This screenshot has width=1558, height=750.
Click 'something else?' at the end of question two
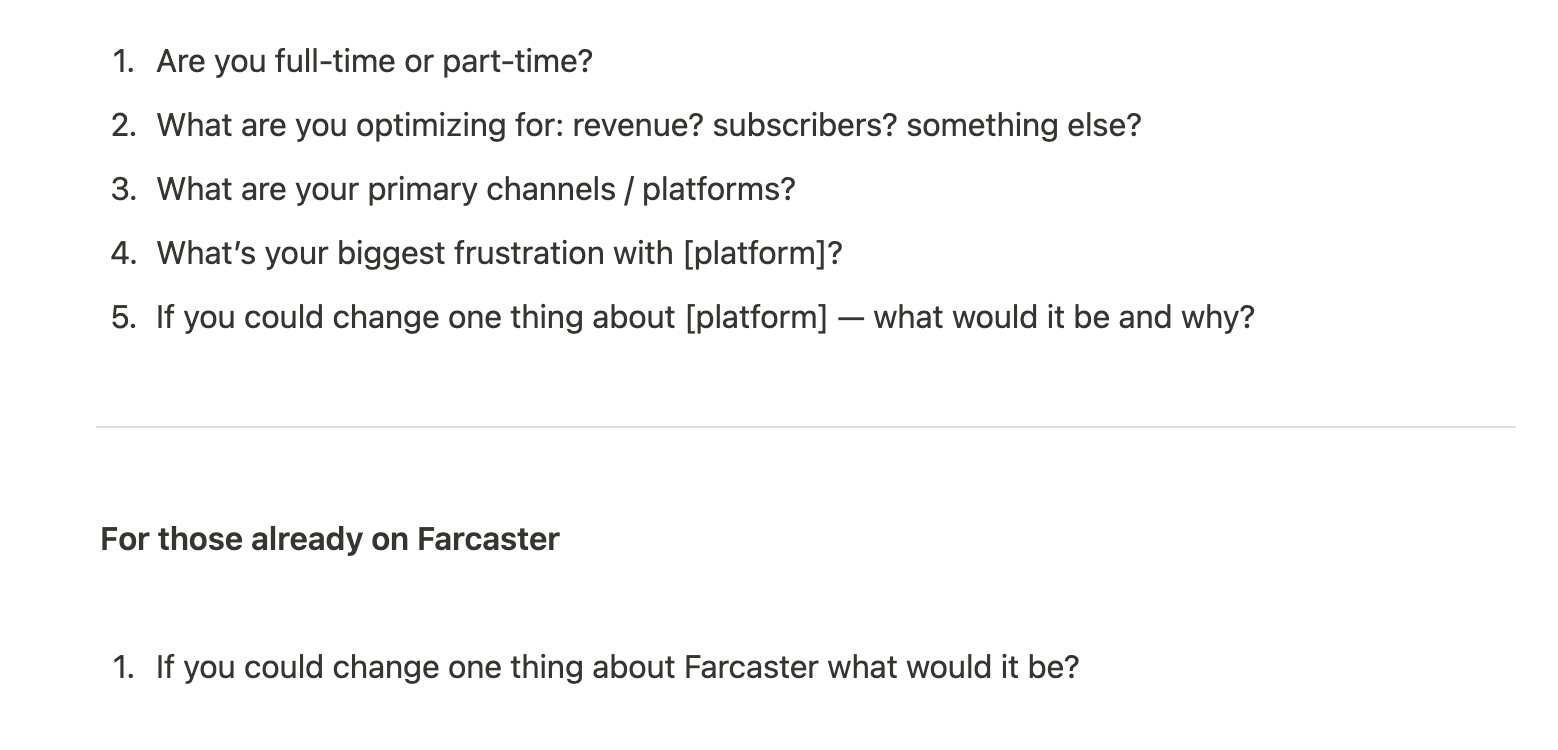click(1023, 126)
